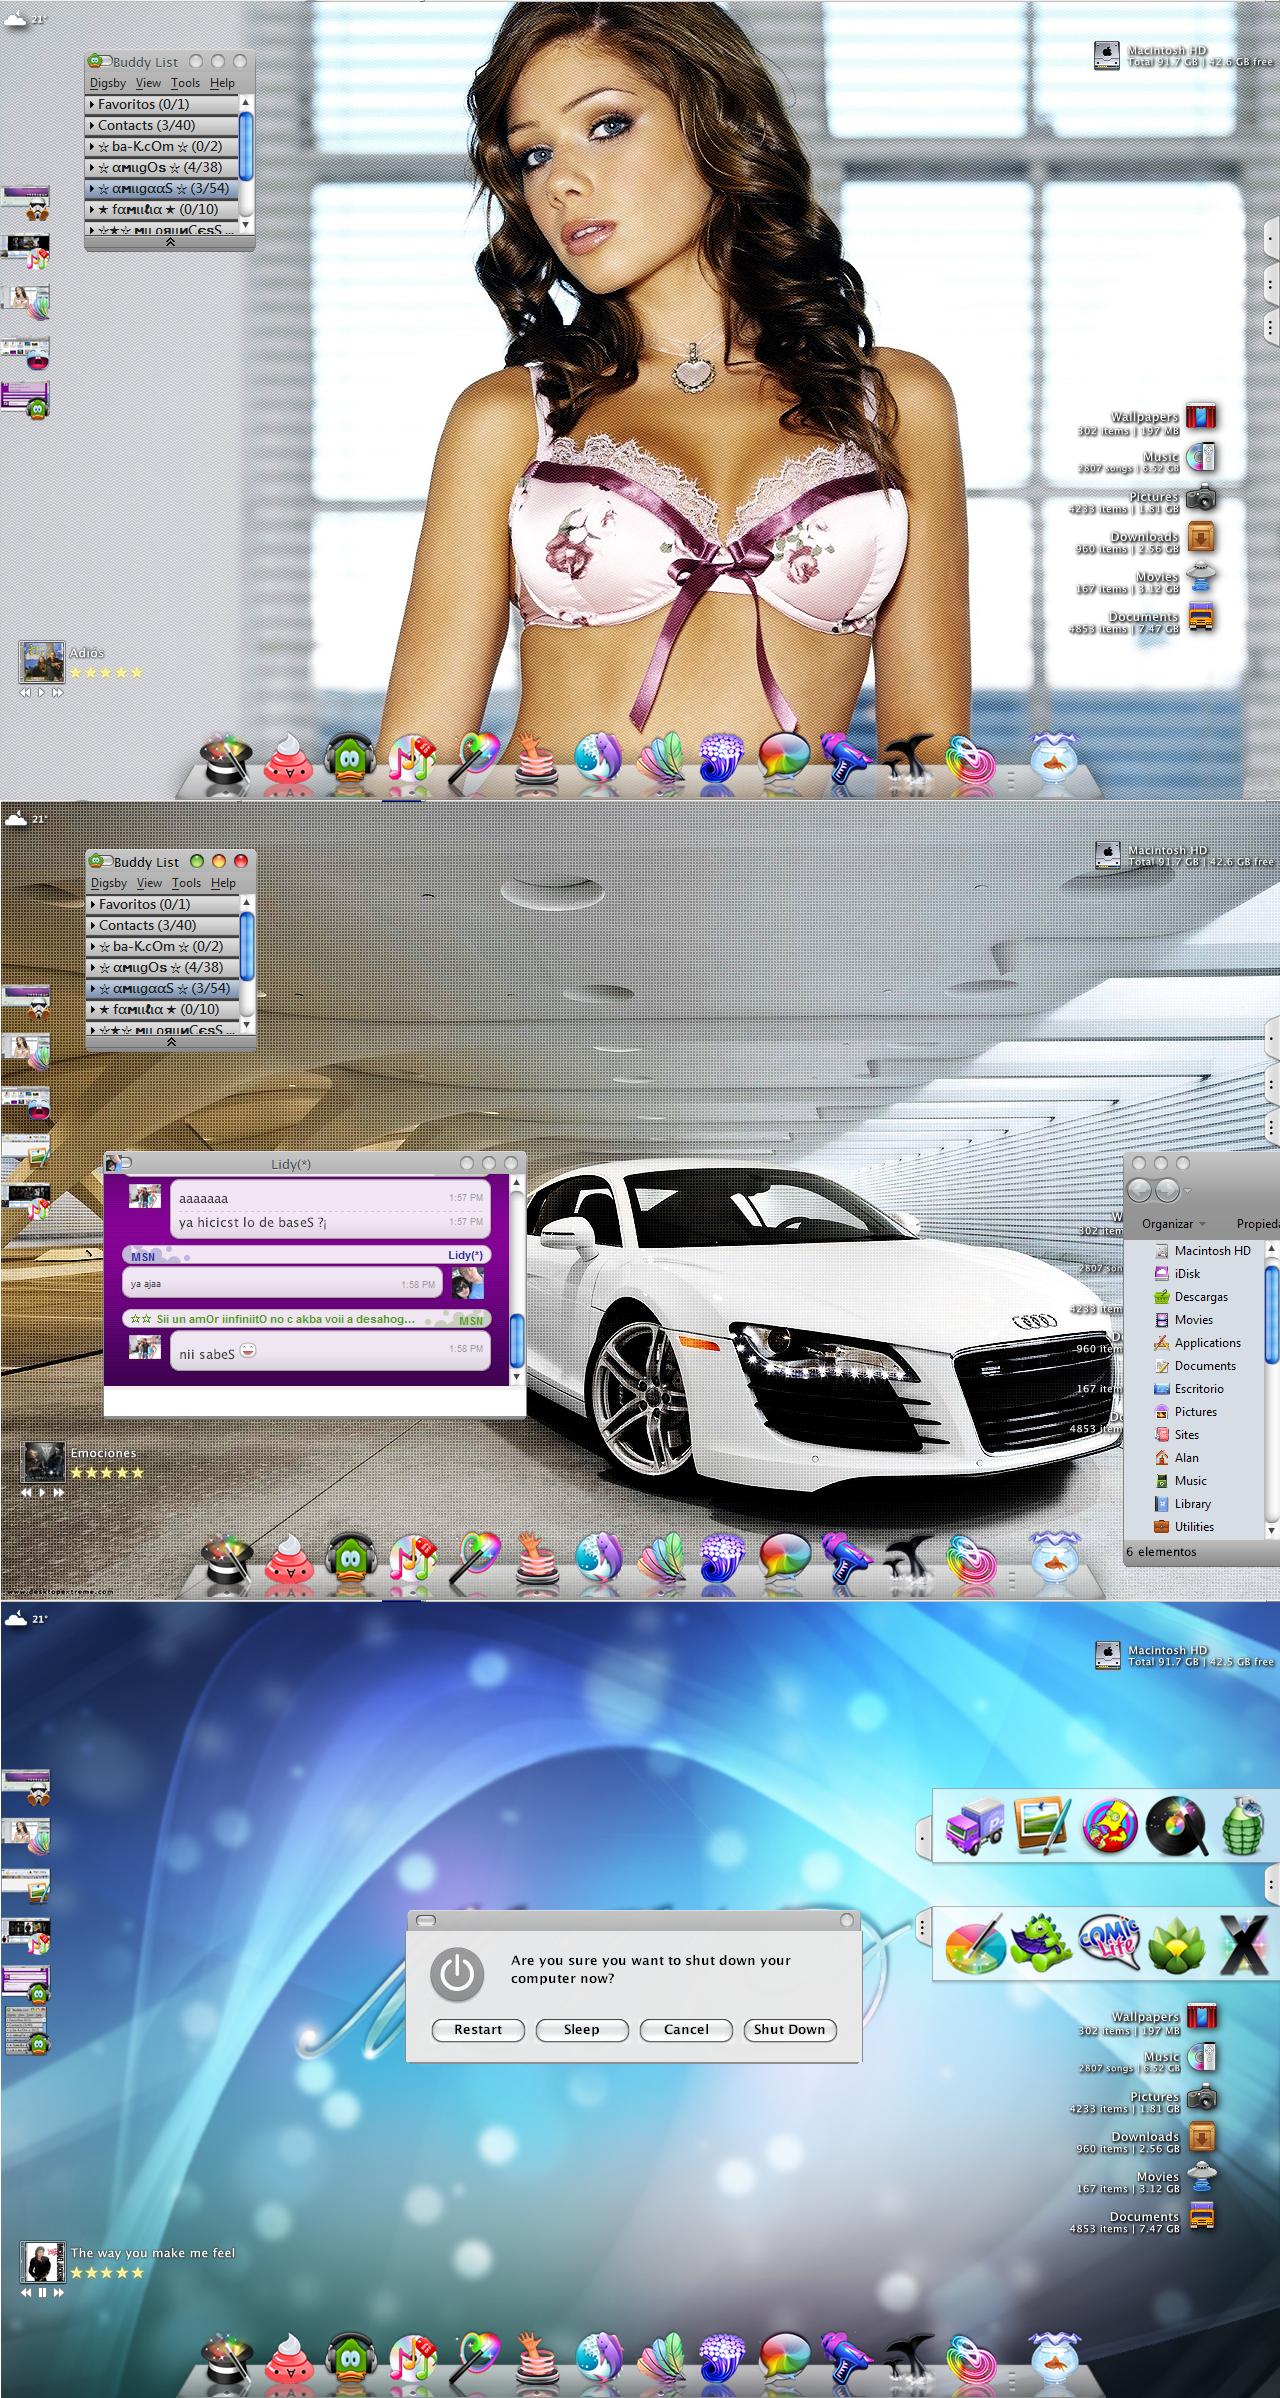This screenshot has width=1280, height=2398.
Task: Click Restart in the shutdown dialog
Action: (x=478, y=2029)
